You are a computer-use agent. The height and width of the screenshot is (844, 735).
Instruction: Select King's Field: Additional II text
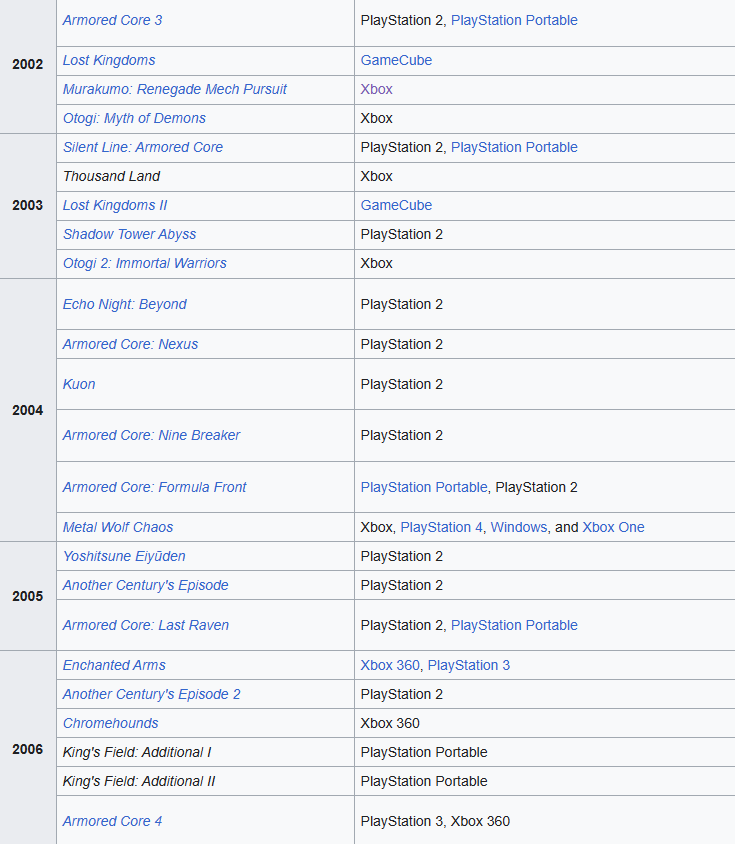(138, 782)
